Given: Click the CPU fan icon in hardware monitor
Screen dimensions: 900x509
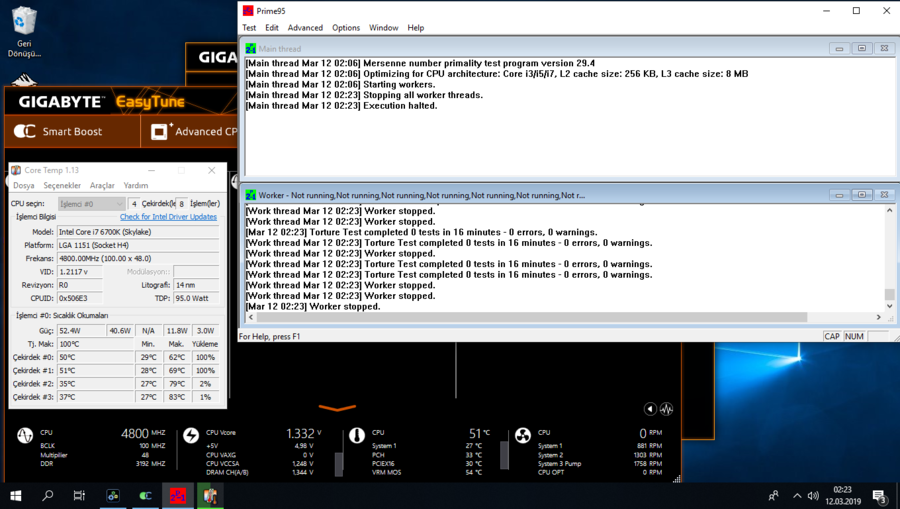Looking at the screenshot, I should click(x=523, y=436).
